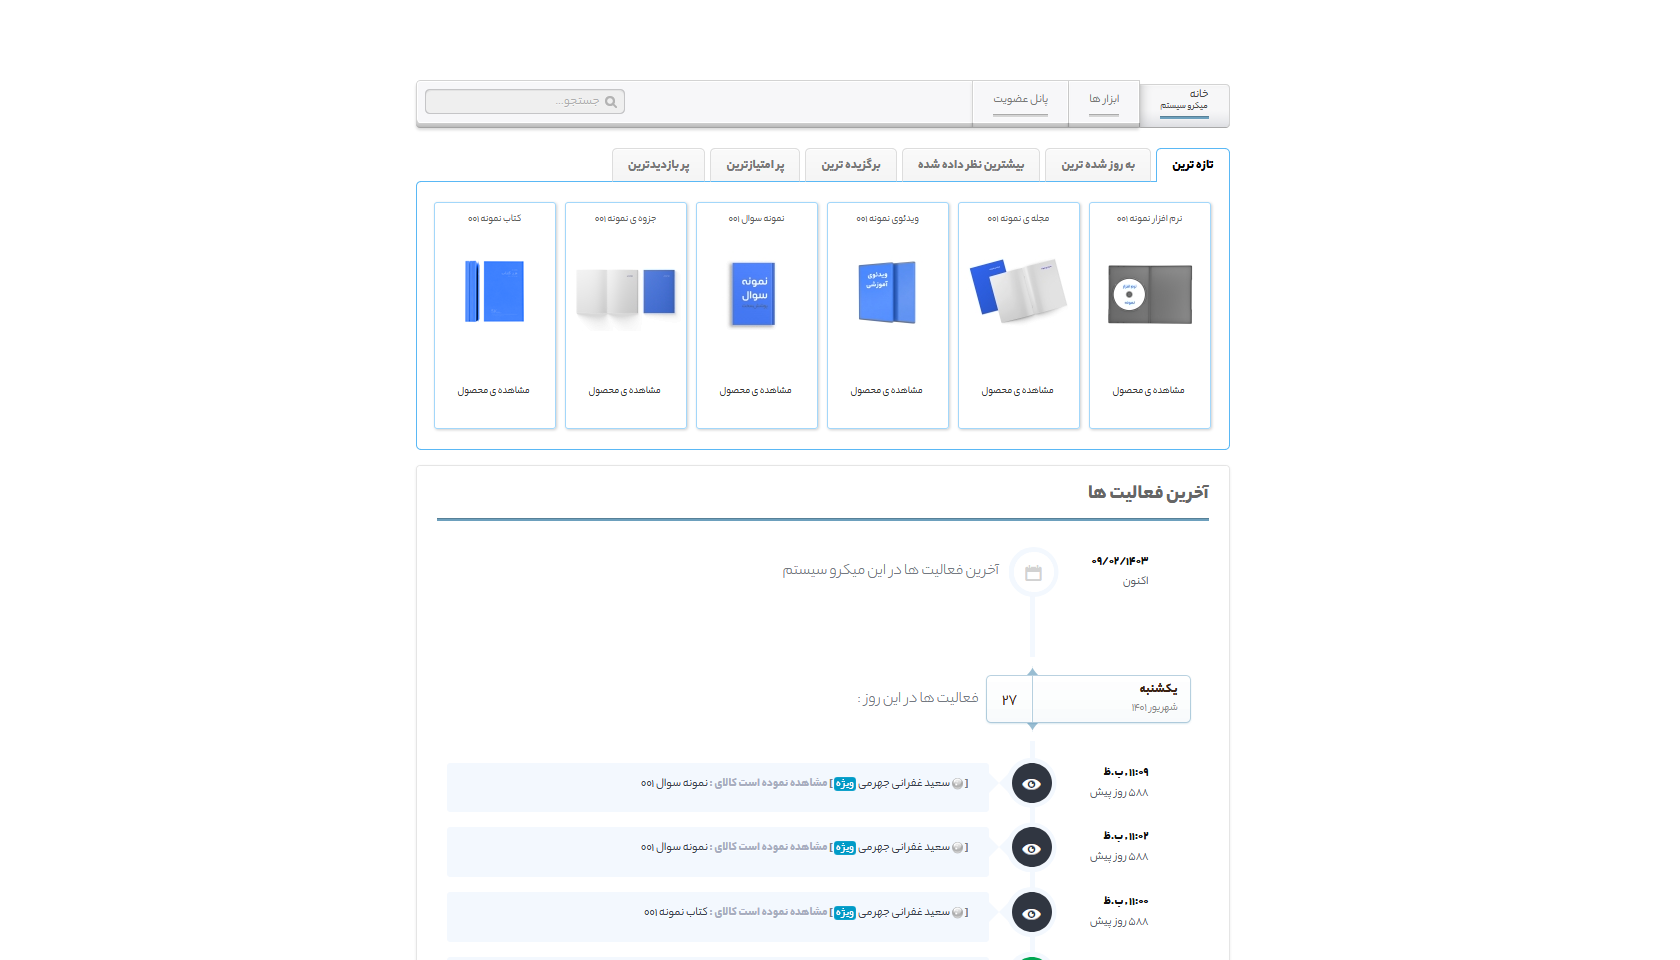The width and height of the screenshot is (1680, 960).
Task: Open the ابزار ها menu
Action: (1104, 100)
